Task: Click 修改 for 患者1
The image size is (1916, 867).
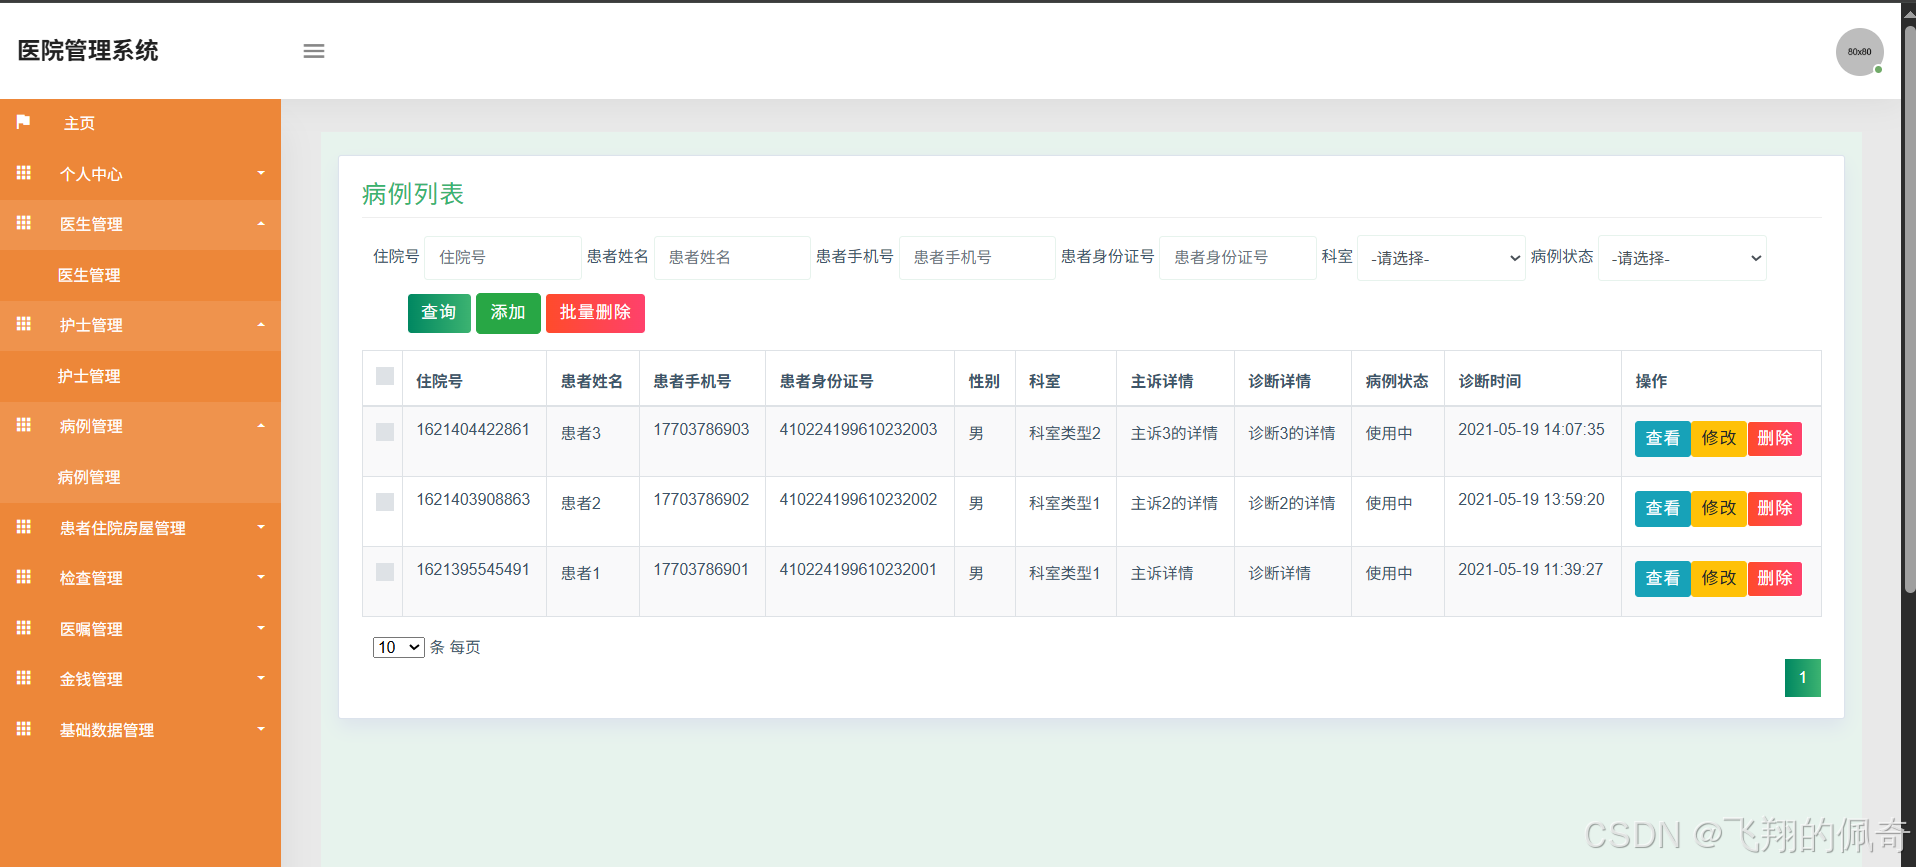Action: click(x=1719, y=578)
